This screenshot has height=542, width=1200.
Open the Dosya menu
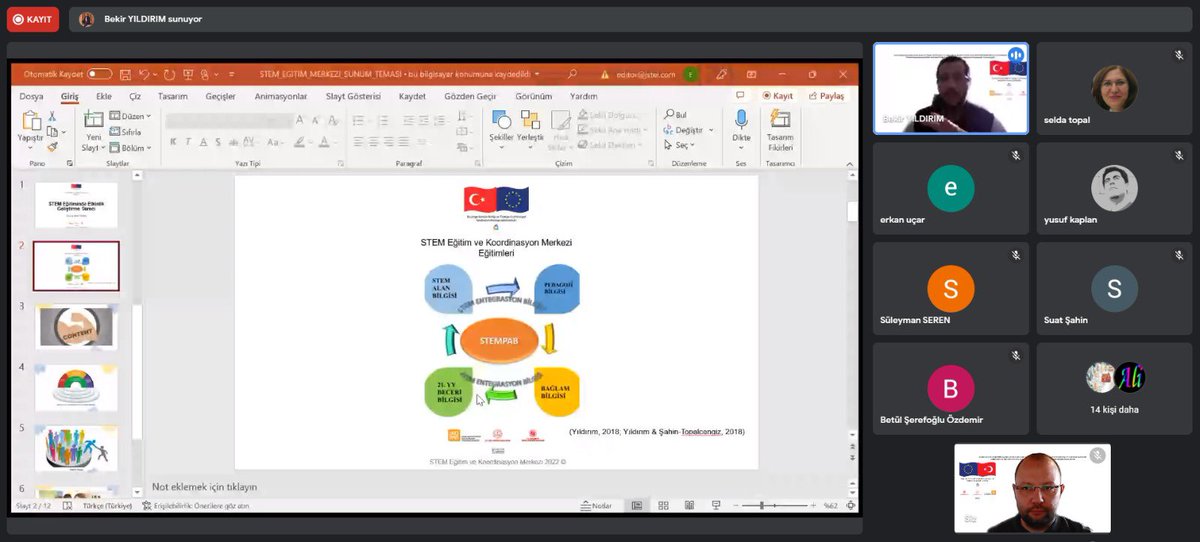click(31, 96)
